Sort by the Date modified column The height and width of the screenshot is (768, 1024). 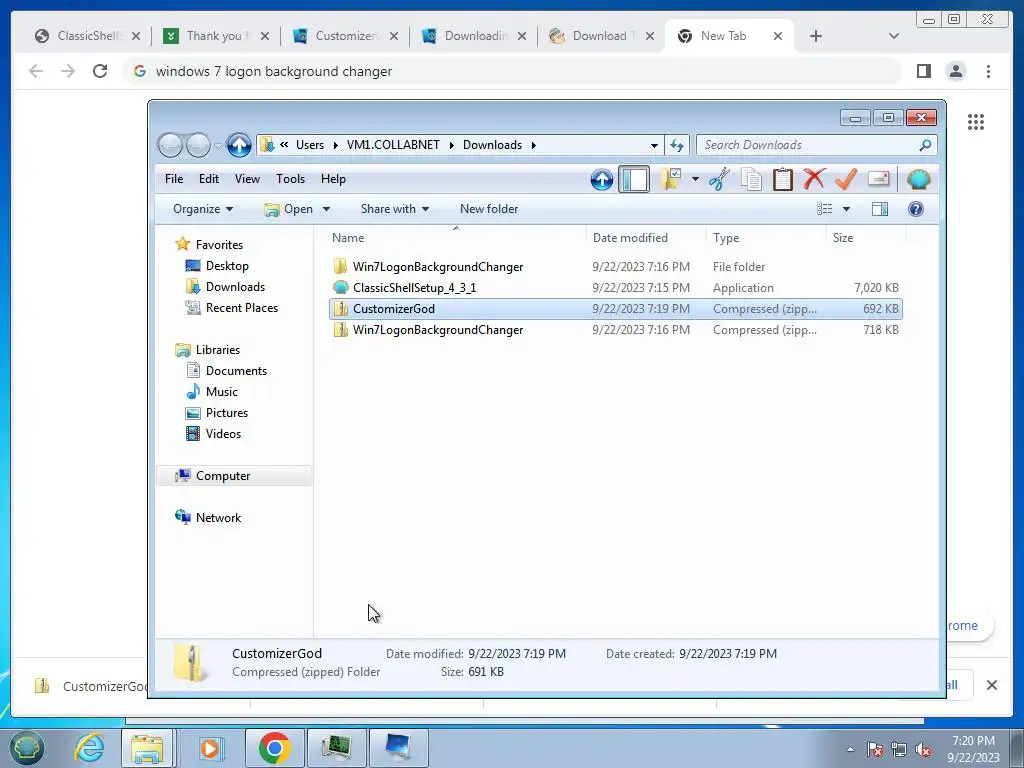(646, 238)
